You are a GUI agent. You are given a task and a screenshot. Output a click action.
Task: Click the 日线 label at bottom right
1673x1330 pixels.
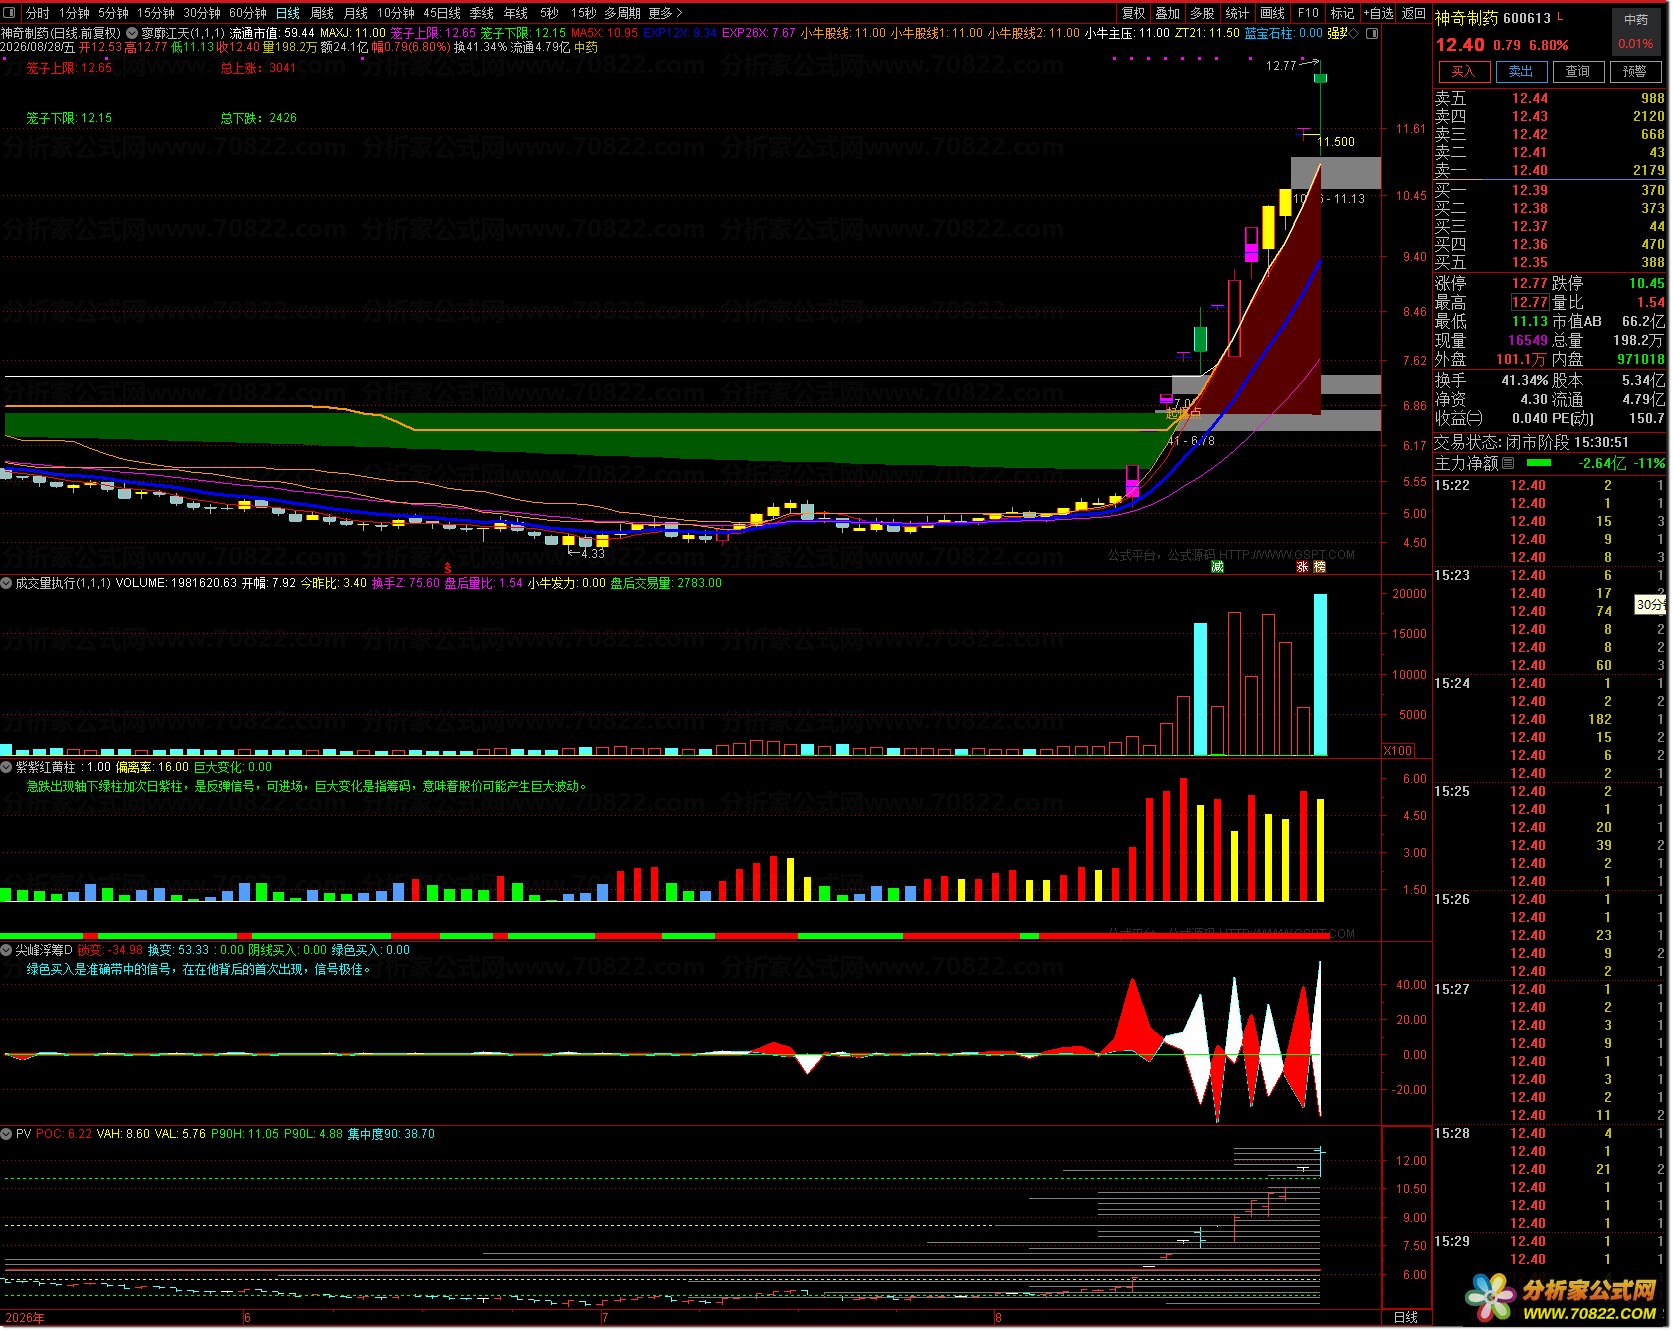1406,1318
